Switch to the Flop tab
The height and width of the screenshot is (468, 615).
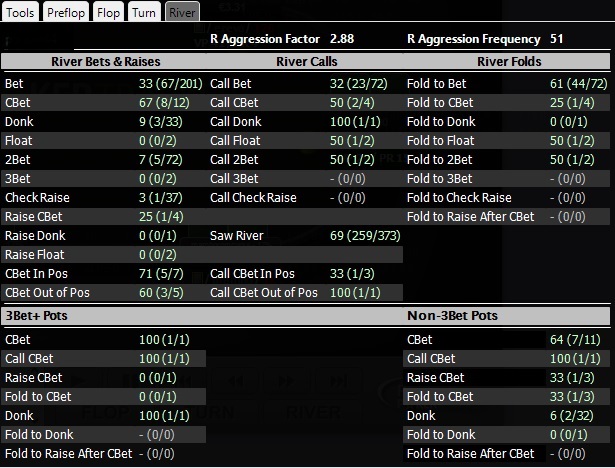coord(108,12)
